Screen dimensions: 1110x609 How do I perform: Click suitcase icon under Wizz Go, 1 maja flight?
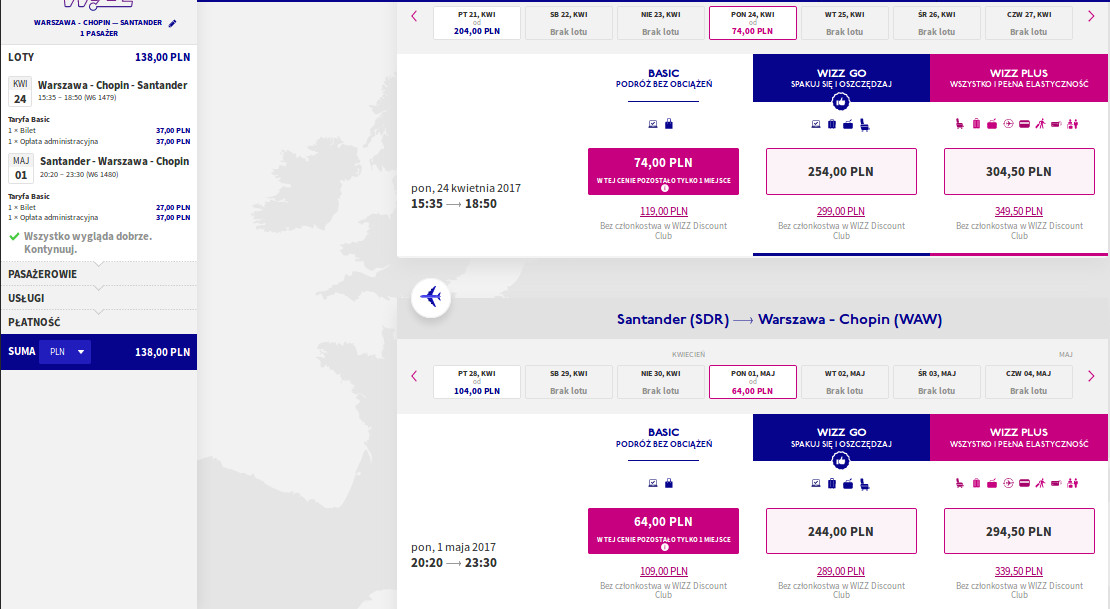(x=832, y=483)
